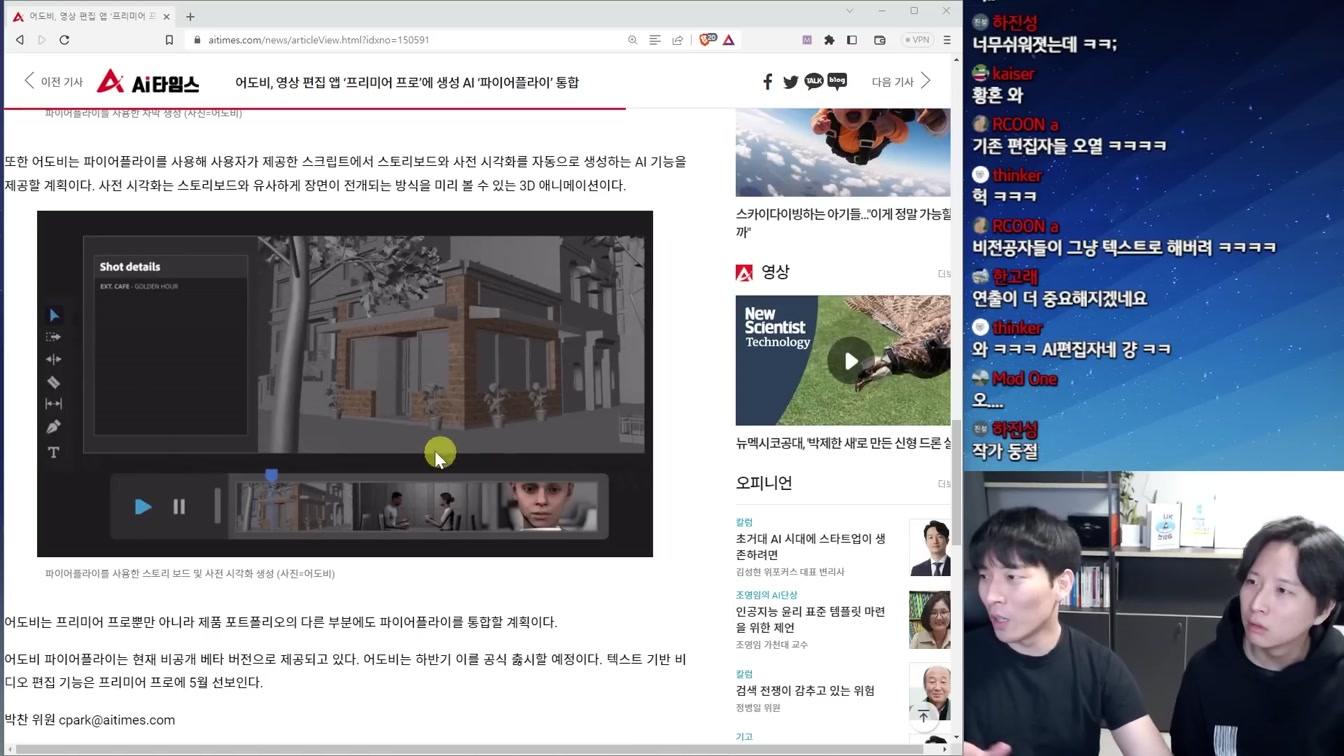The width and height of the screenshot is (1344, 756).
Task: Open the browser extensions puzzle icon
Action: tap(829, 40)
